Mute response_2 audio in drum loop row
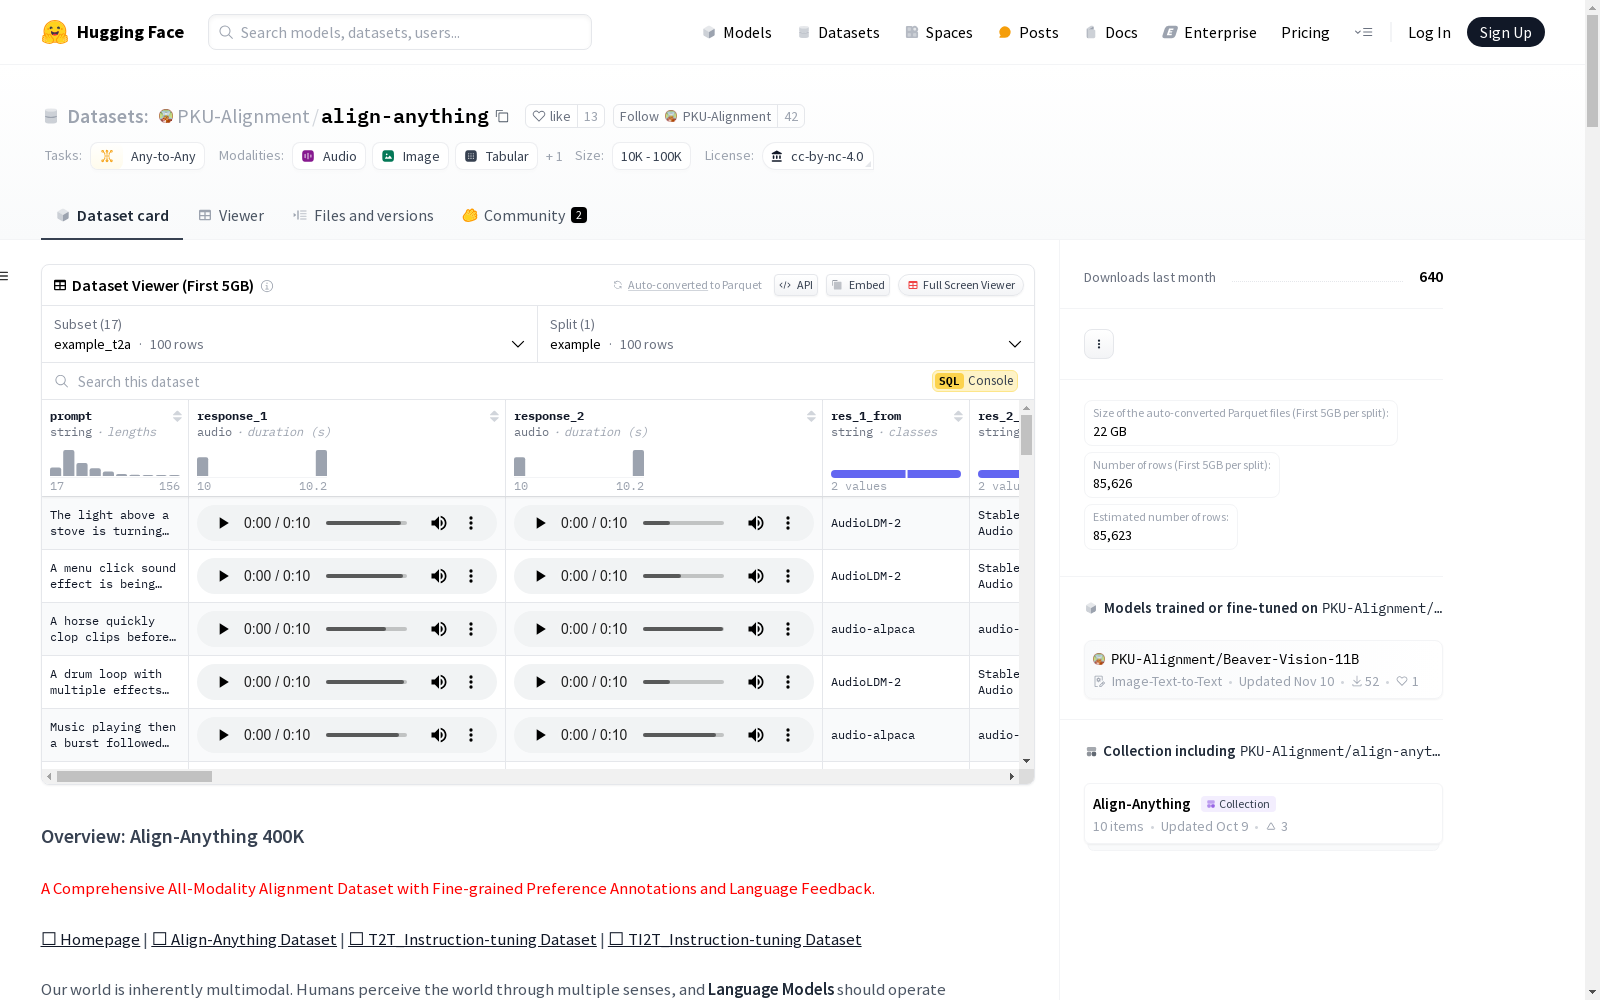This screenshot has width=1600, height=1000. tap(756, 682)
